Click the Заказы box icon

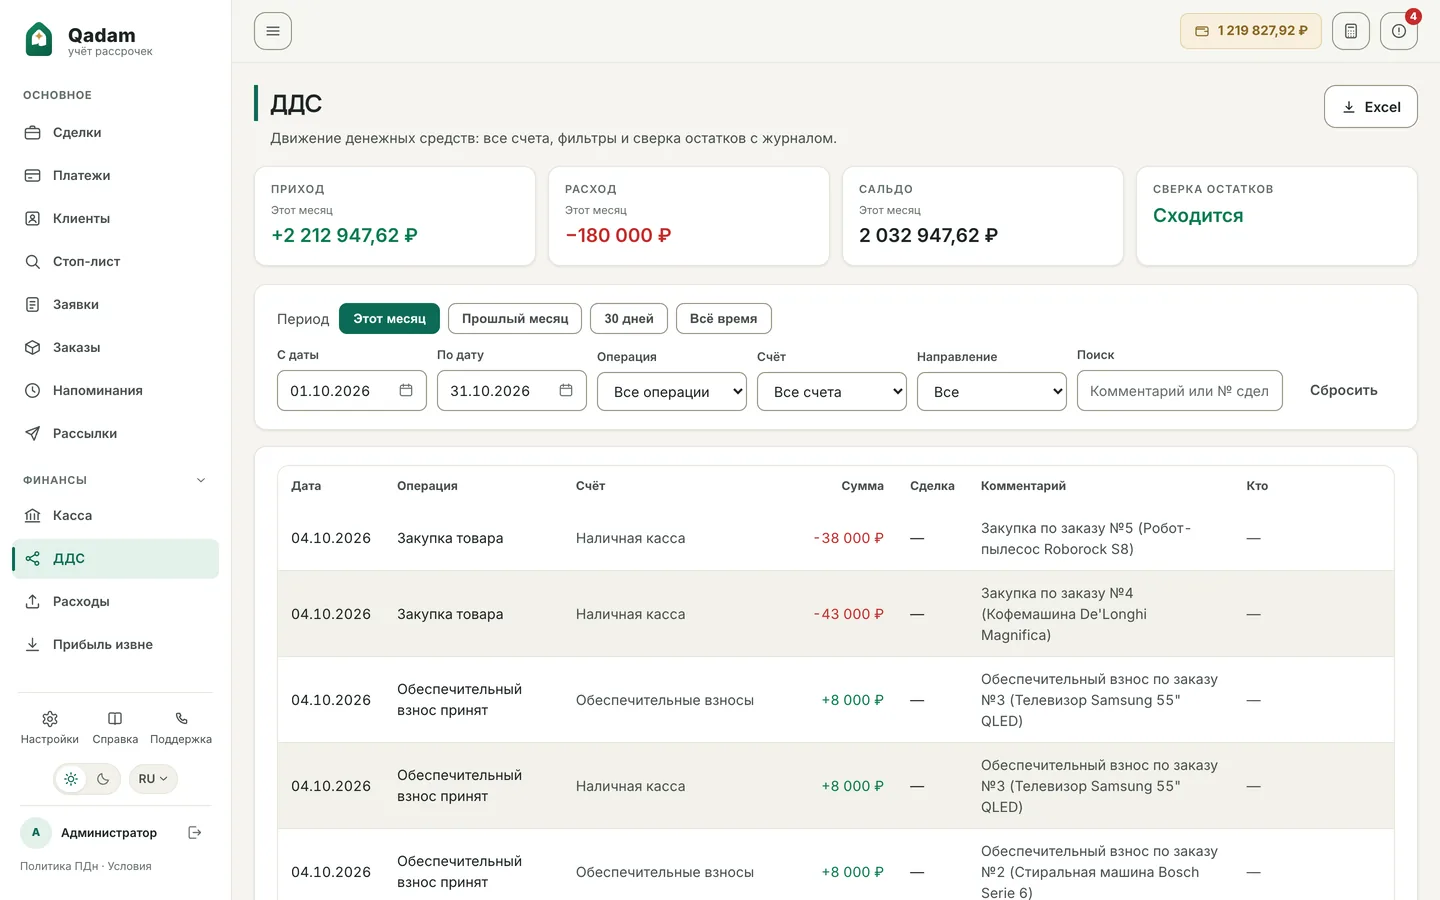[33, 348]
